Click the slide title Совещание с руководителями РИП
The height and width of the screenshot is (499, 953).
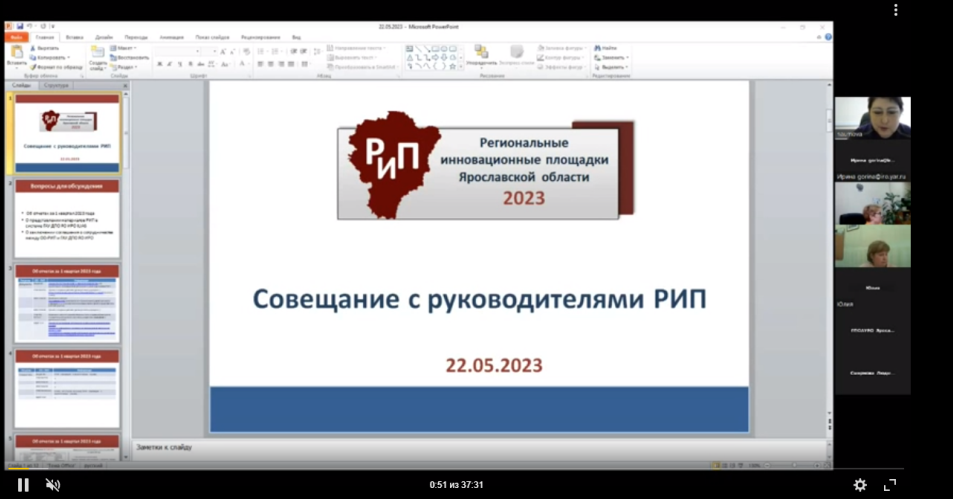coord(480,299)
